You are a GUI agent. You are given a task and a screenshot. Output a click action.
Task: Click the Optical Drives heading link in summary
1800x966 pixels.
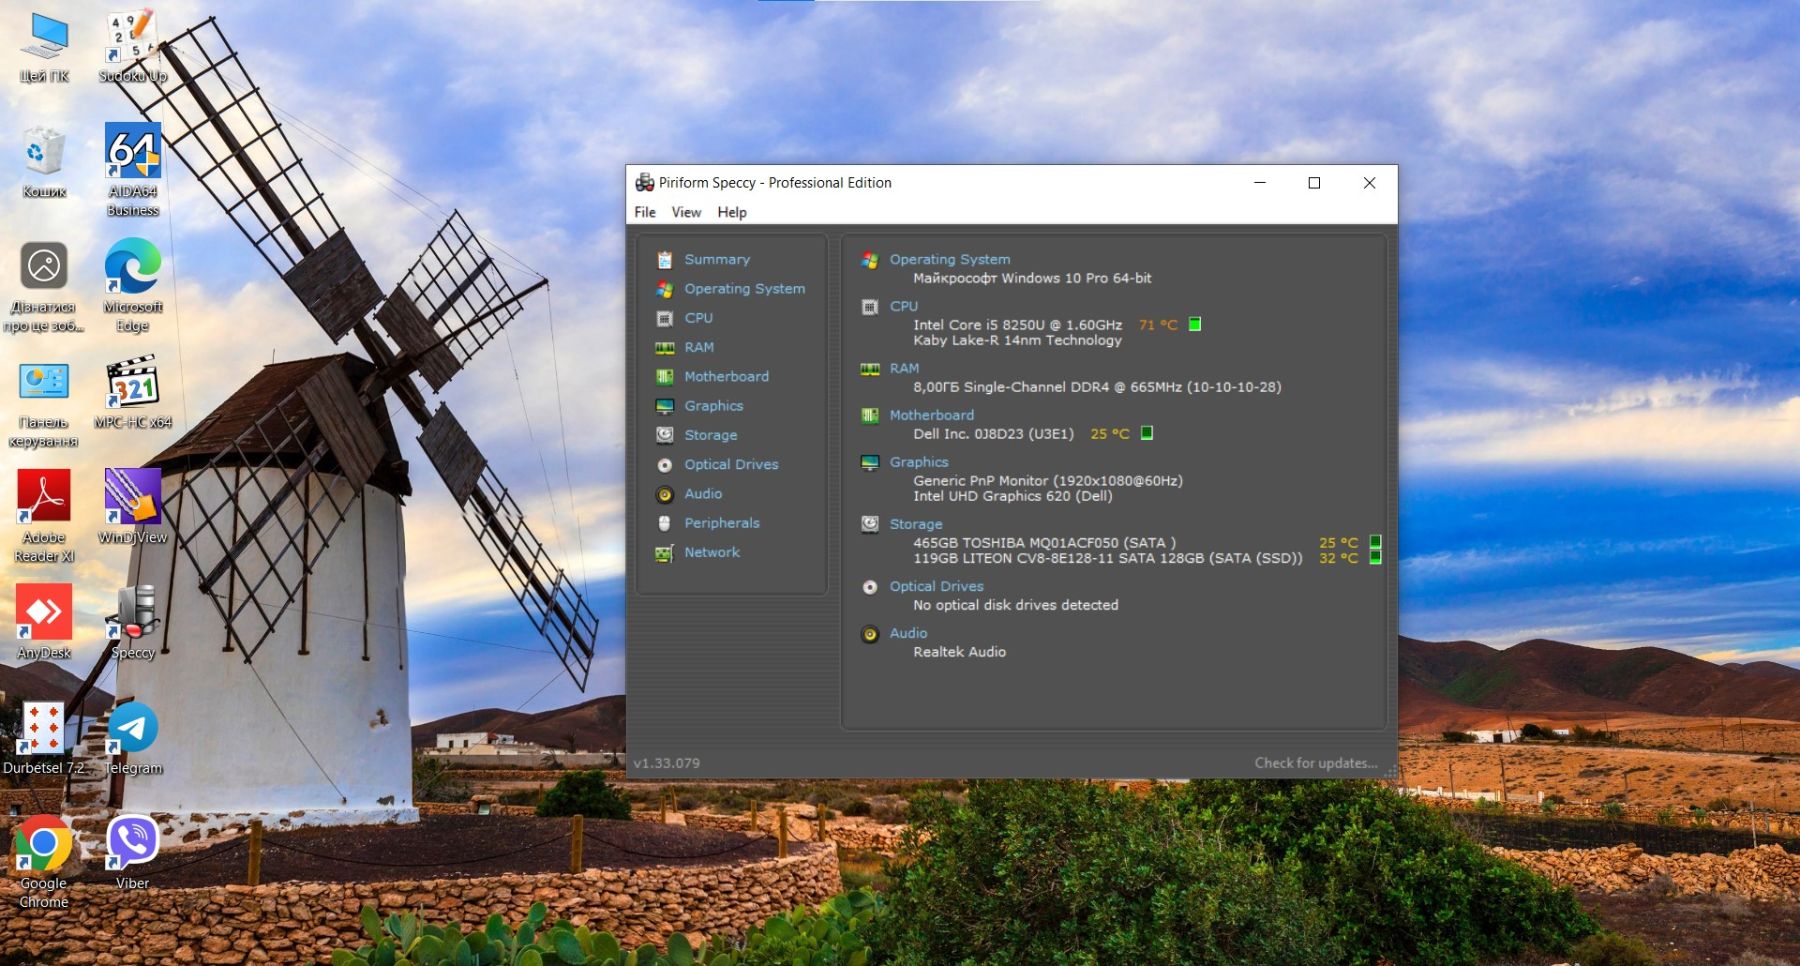[936, 586]
